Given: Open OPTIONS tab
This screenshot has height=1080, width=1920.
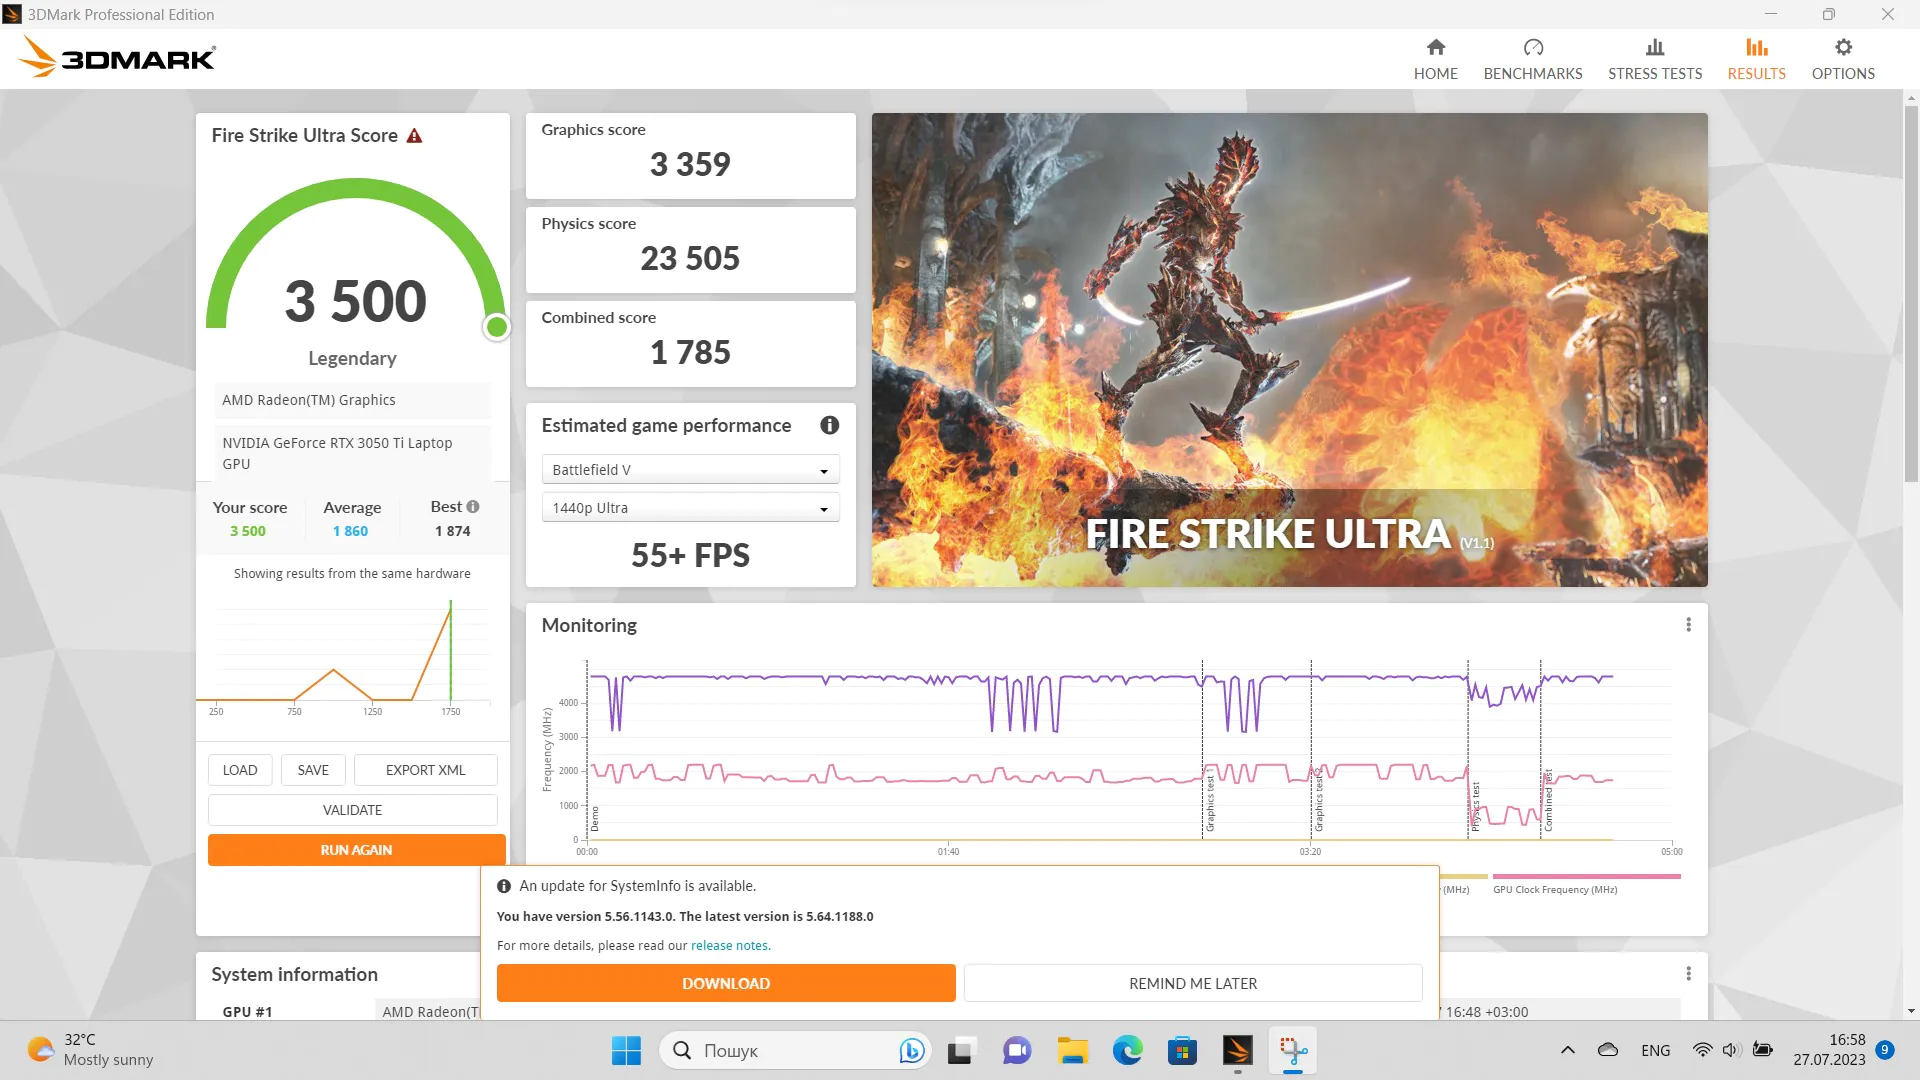Looking at the screenshot, I should [1842, 59].
